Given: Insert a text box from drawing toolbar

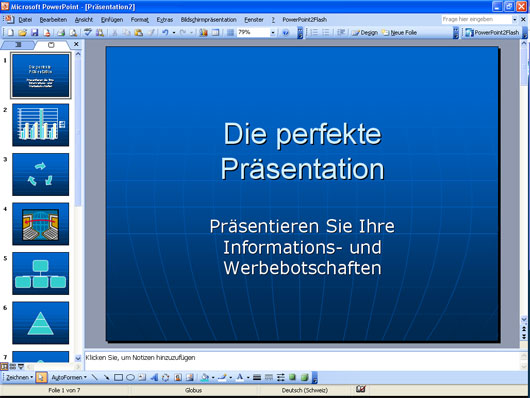Looking at the screenshot, I should (x=142, y=377).
